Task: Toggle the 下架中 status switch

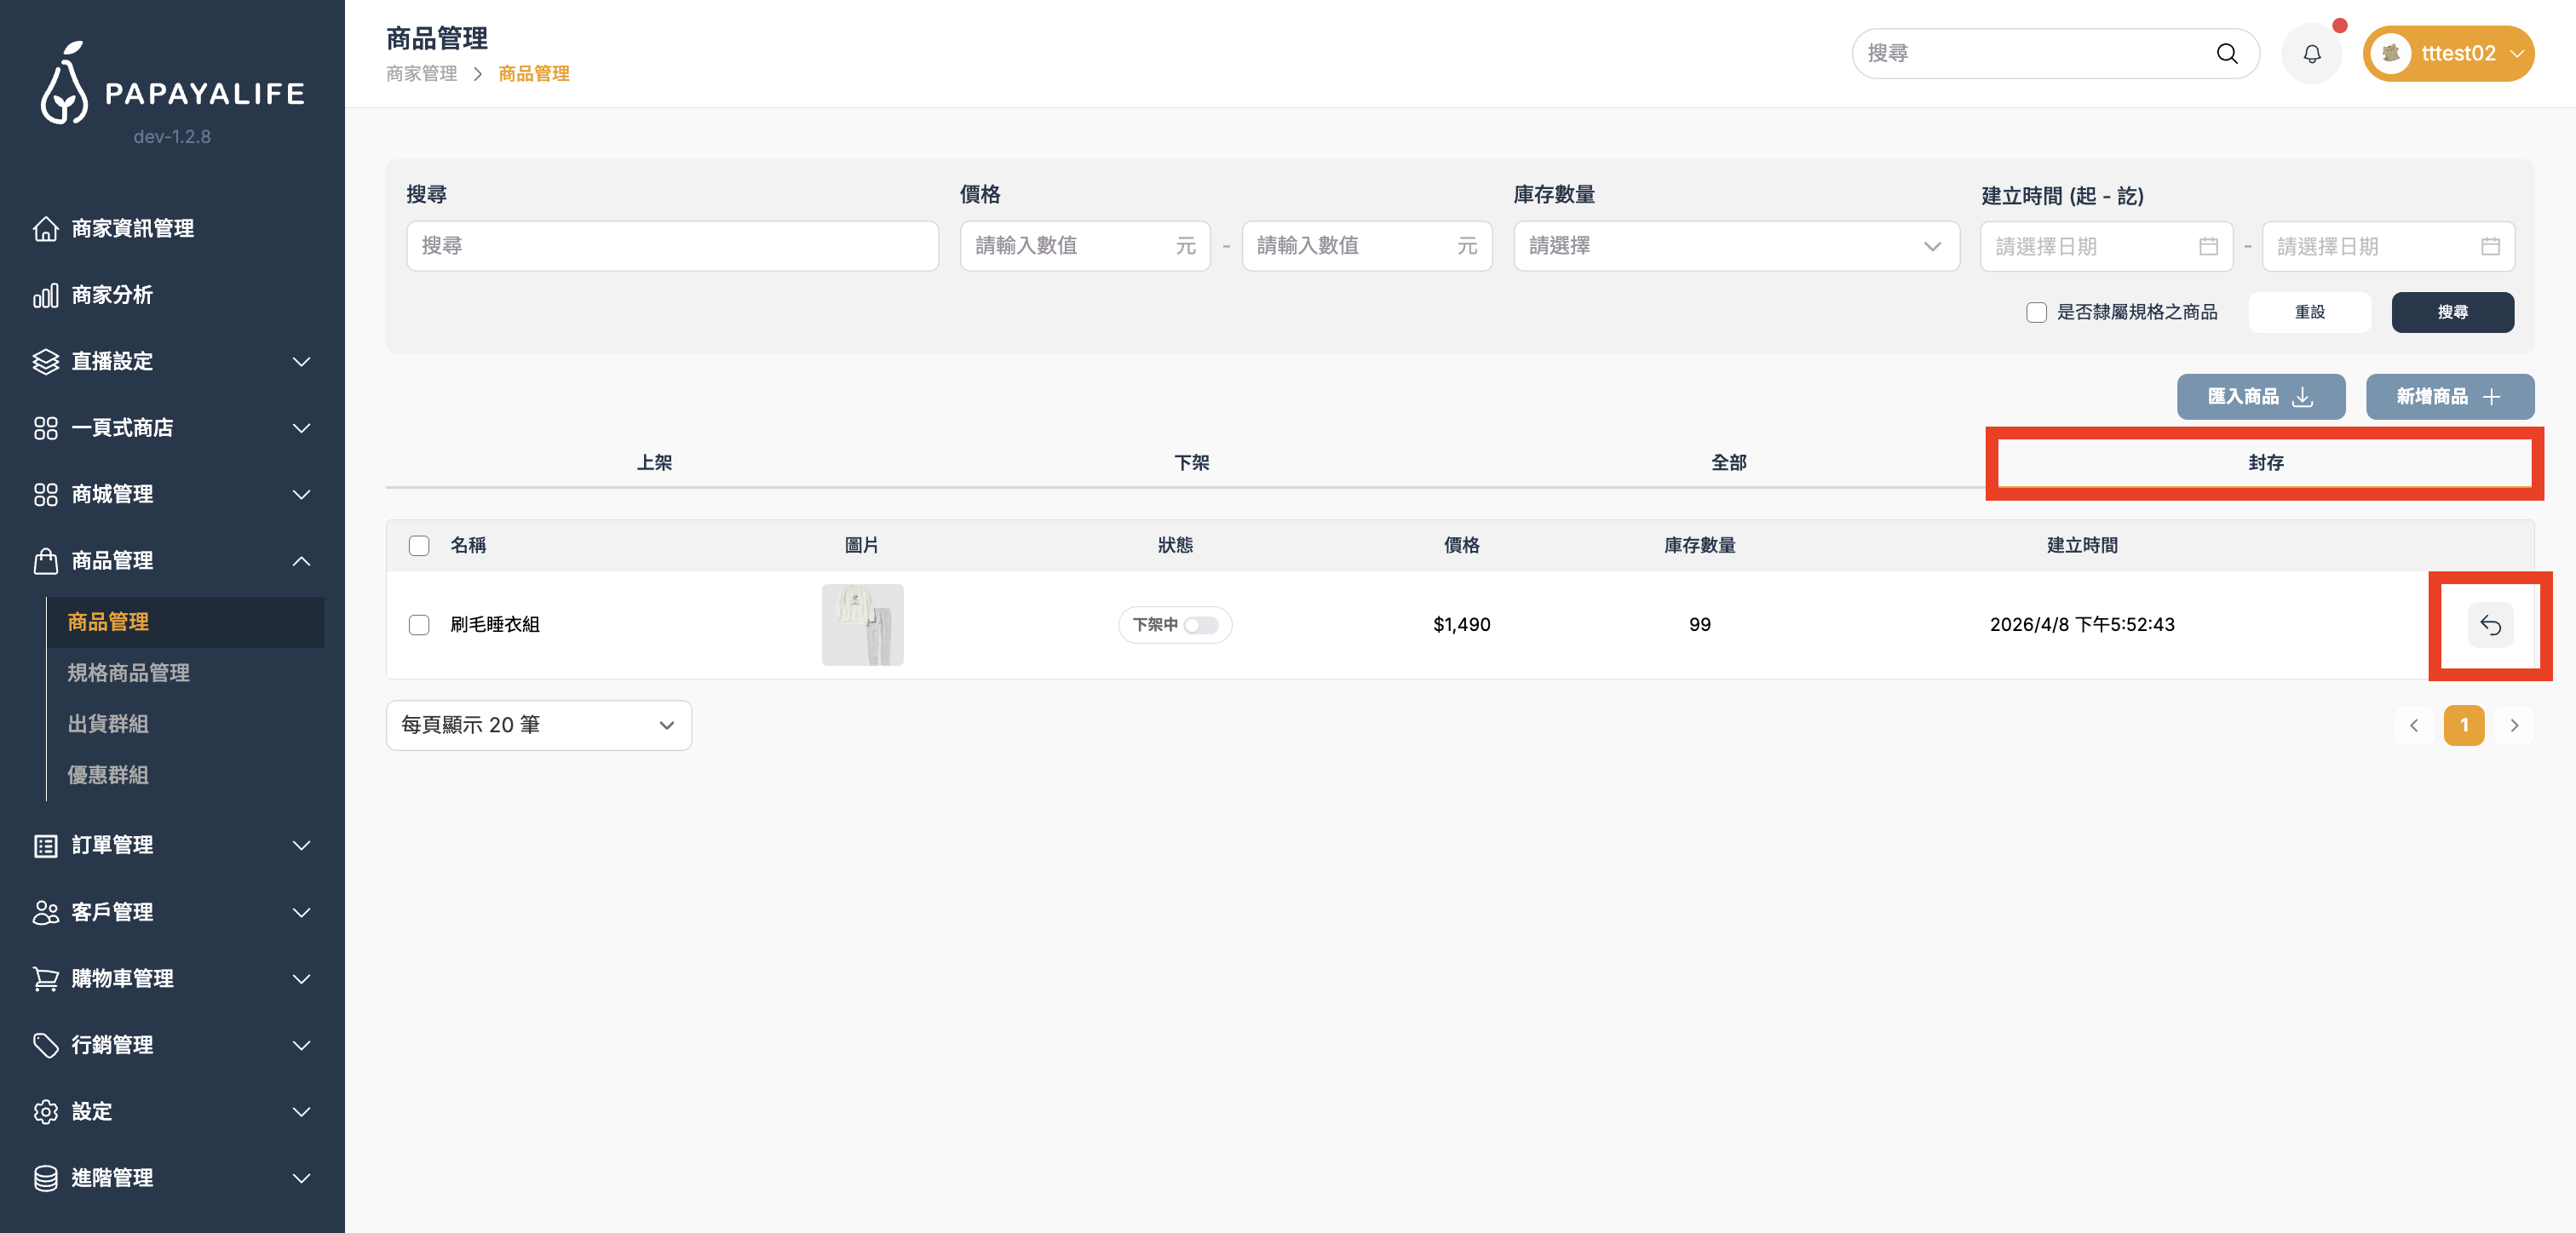Action: 1200,625
